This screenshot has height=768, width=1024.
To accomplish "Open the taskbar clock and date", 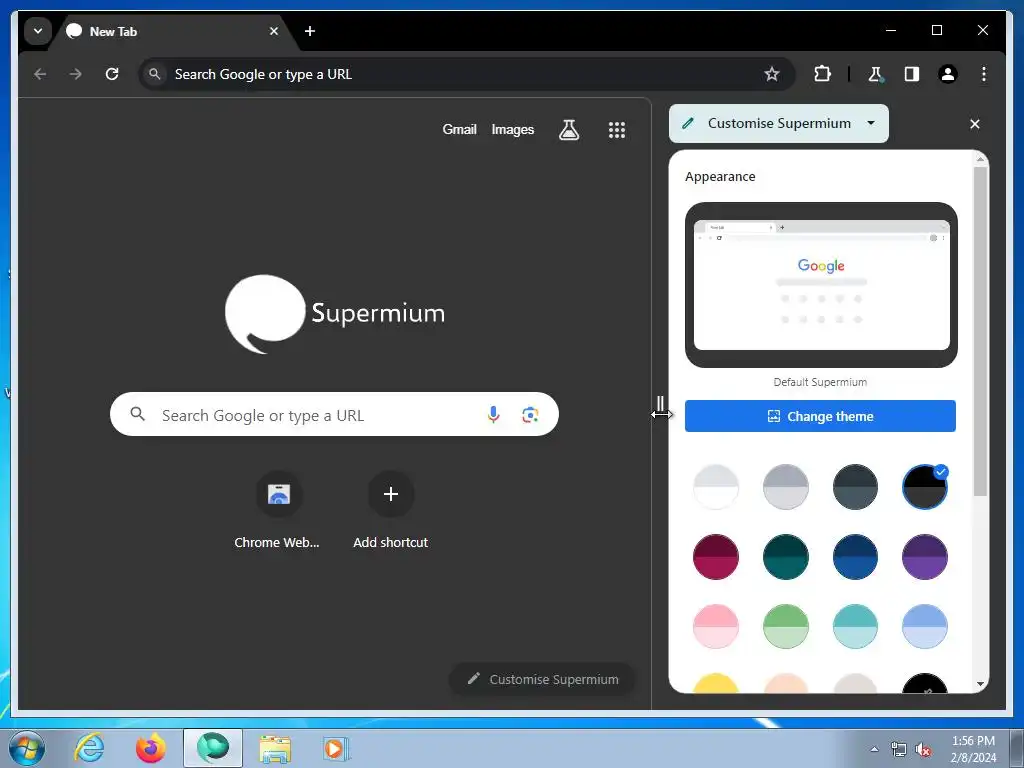I will coord(973,749).
